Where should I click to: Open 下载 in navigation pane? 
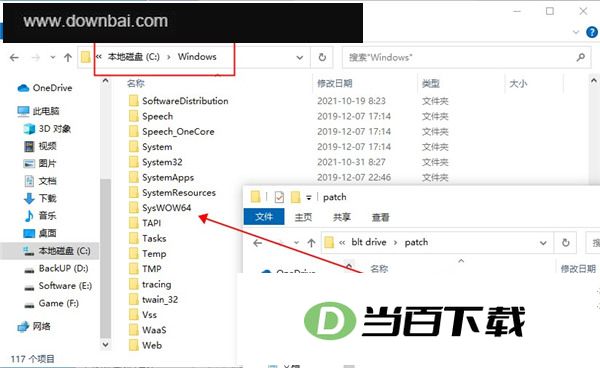(x=40, y=199)
